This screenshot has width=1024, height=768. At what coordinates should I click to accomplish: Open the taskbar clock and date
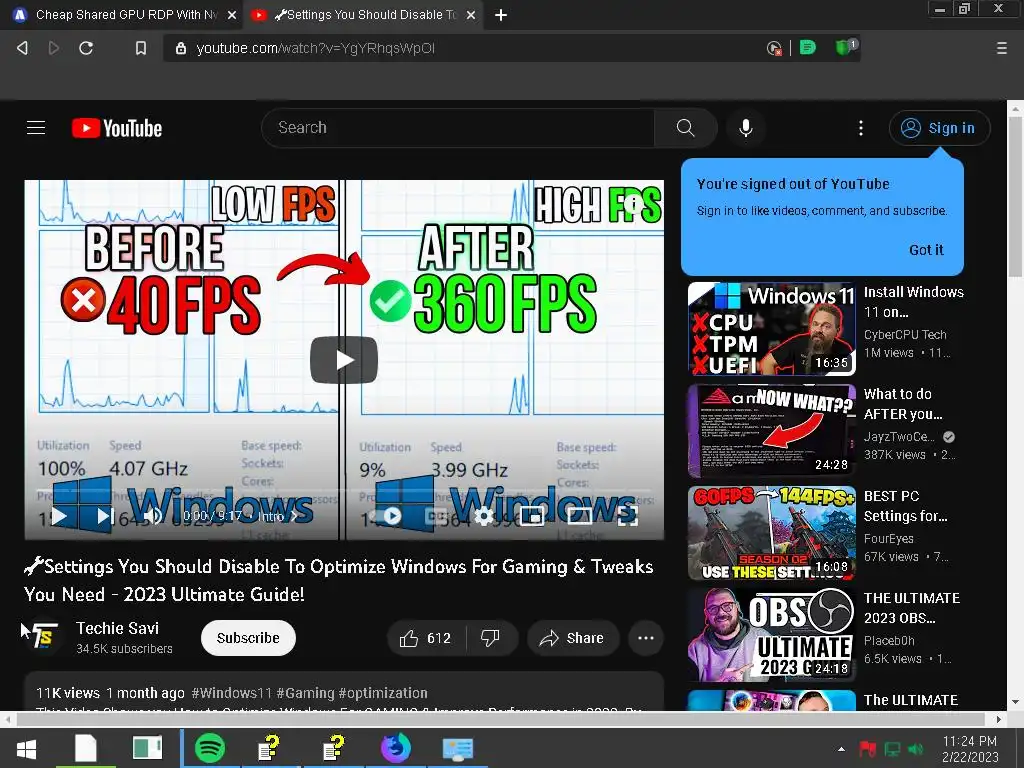click(x=970, y=749)
